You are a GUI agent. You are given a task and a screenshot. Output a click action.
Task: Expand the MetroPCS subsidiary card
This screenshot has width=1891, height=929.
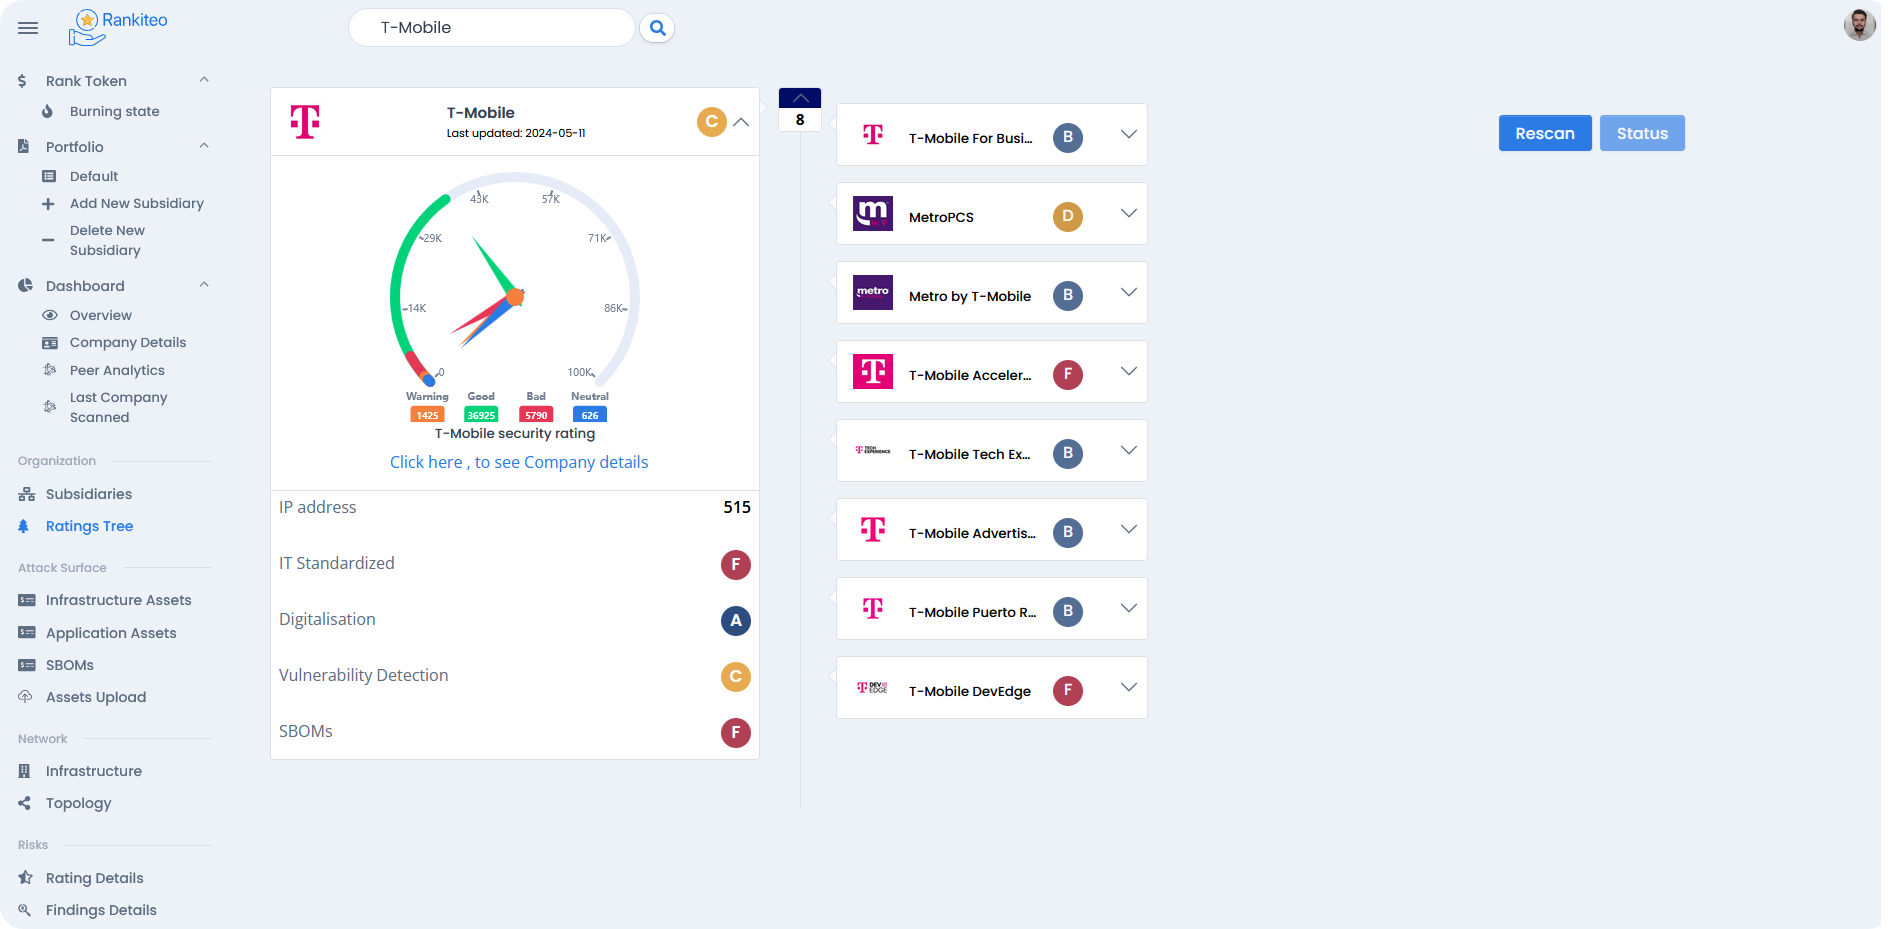(x=1128, y=214)
